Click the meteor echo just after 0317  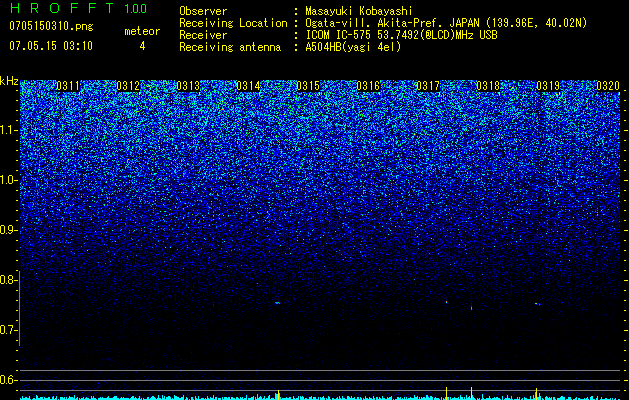pyautogui.click(x=446, y=302)
